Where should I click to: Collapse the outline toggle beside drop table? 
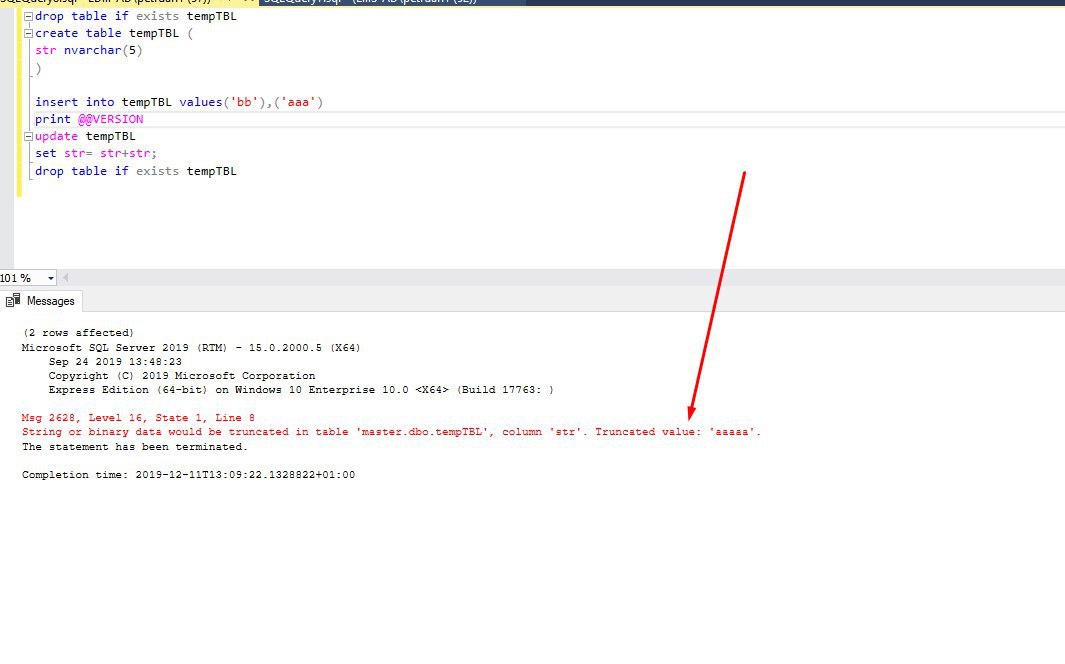(x=29, y=16)
